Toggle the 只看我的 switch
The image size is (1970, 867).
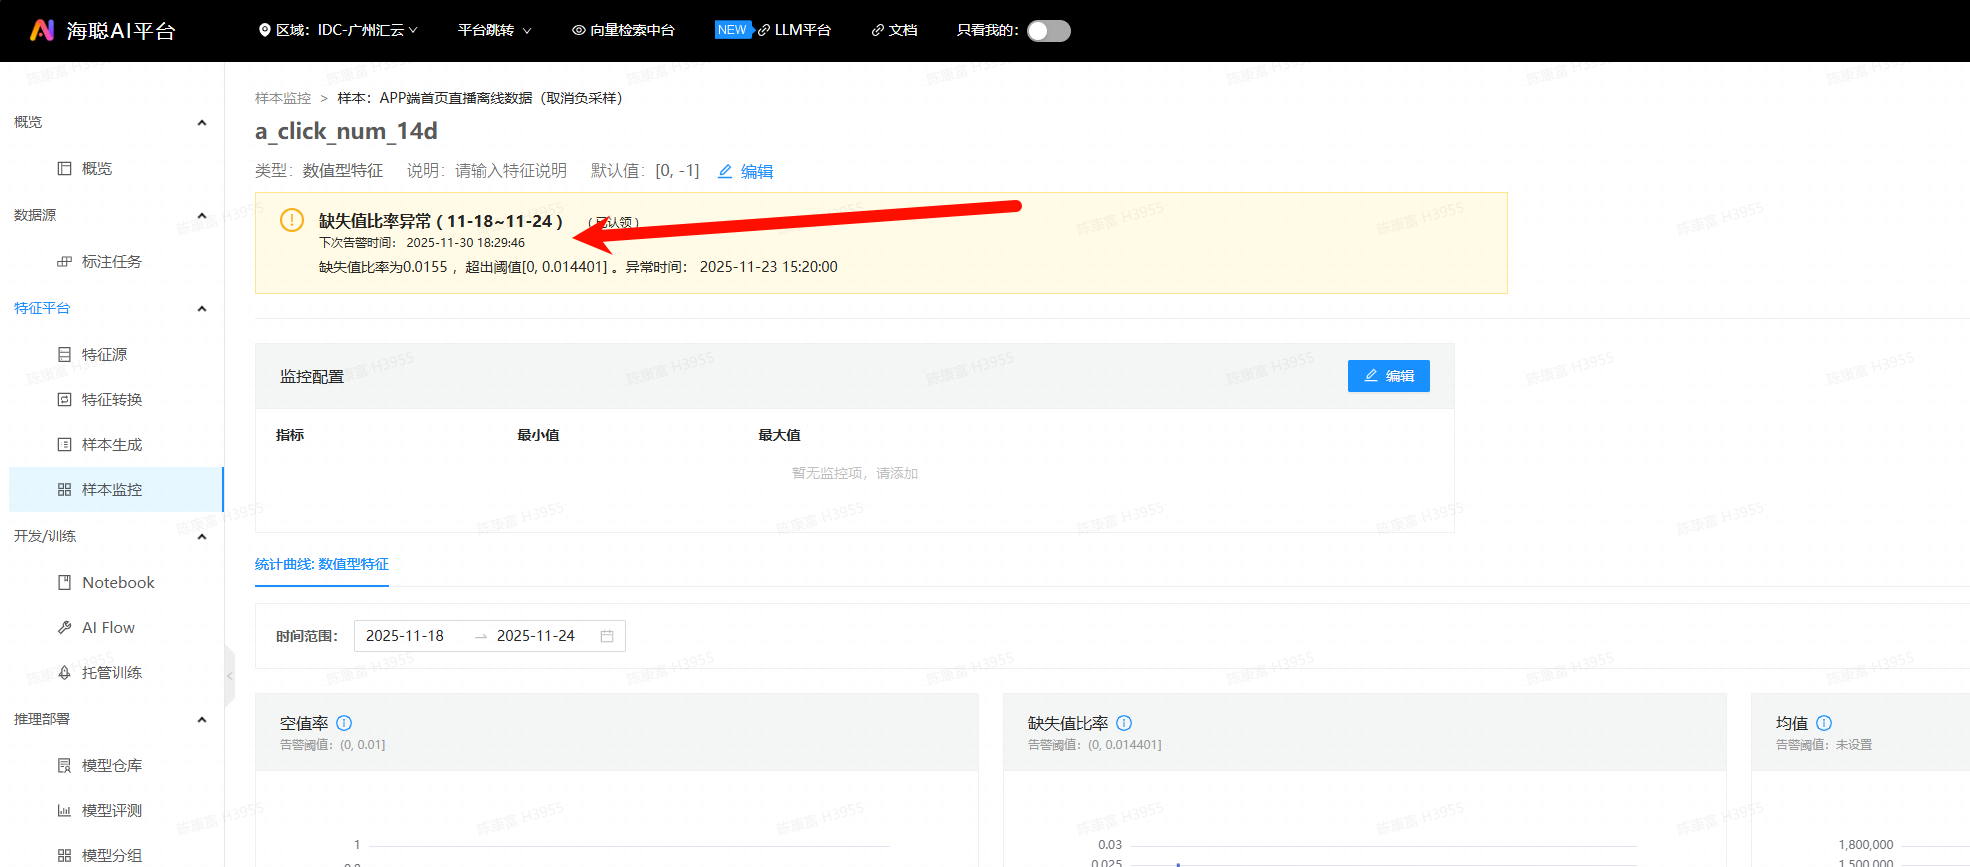(1048, 31)
